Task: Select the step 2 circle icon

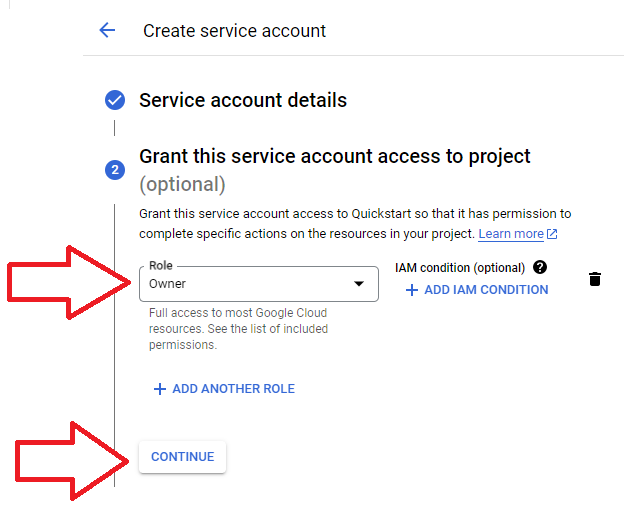Action: 115,170
